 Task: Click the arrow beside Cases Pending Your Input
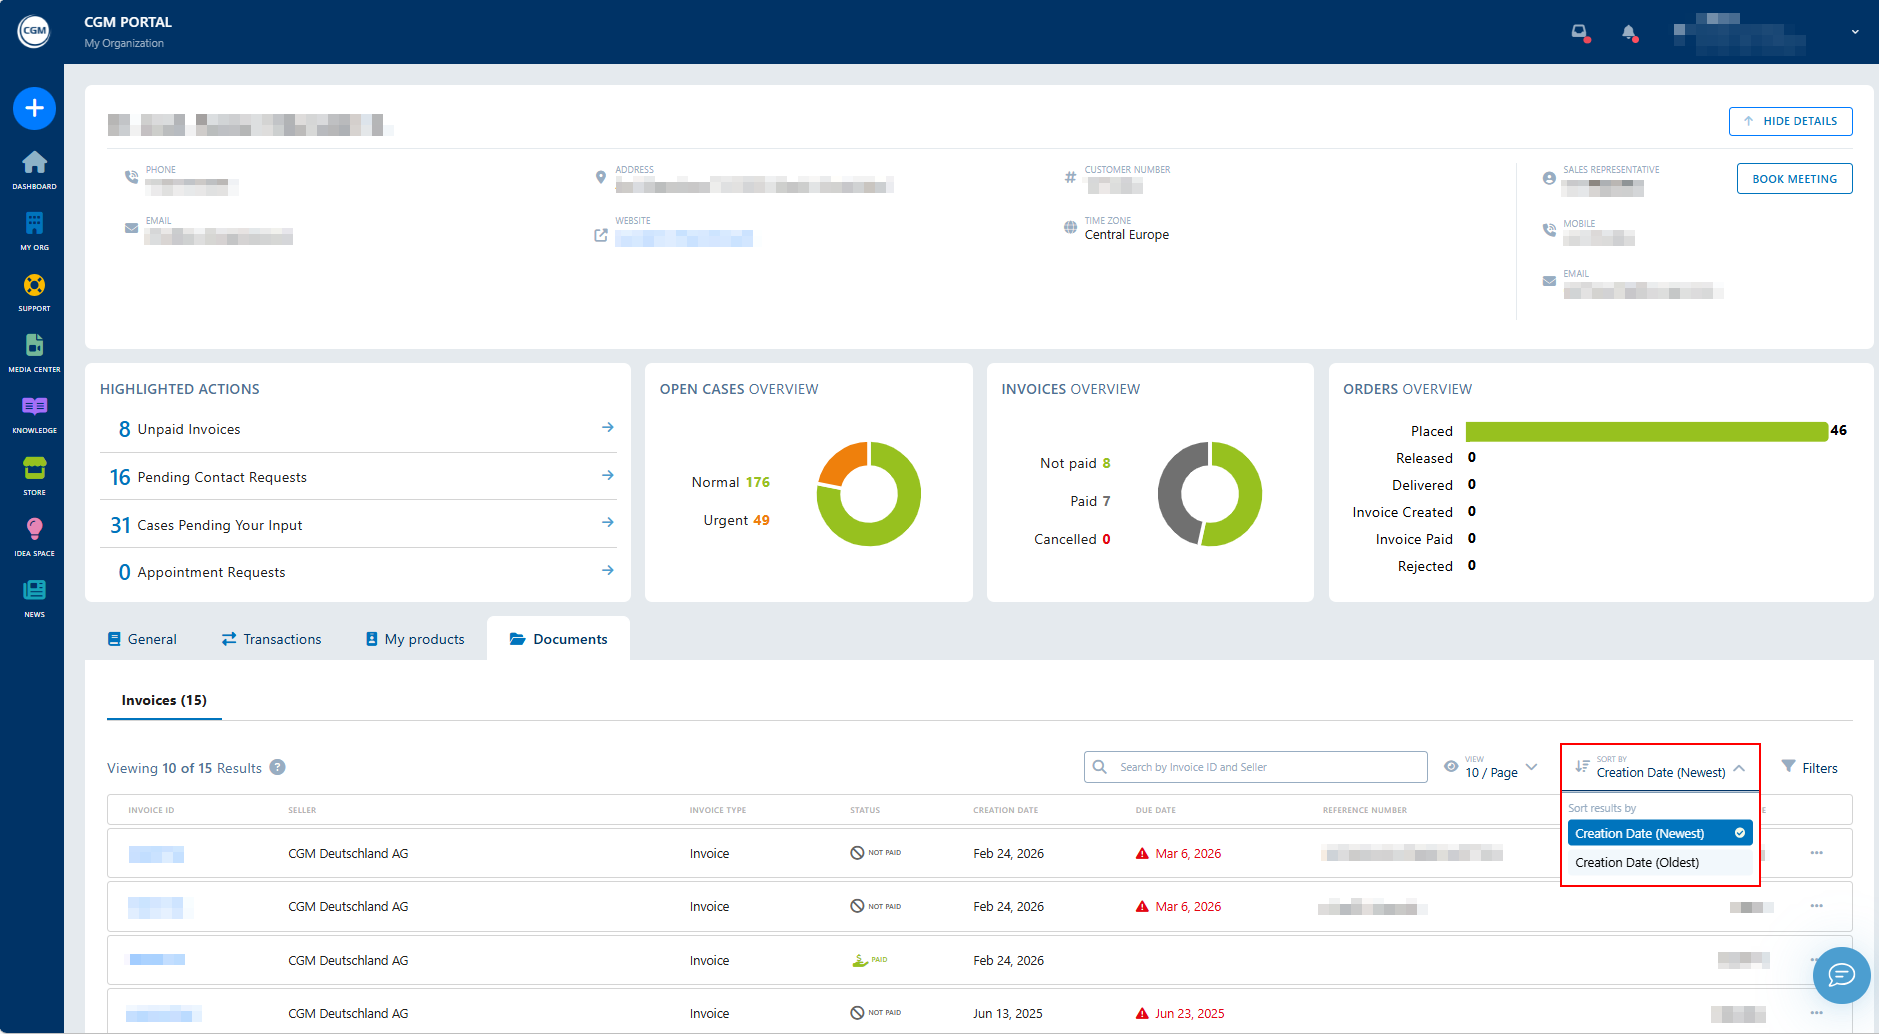coord(607,522)
